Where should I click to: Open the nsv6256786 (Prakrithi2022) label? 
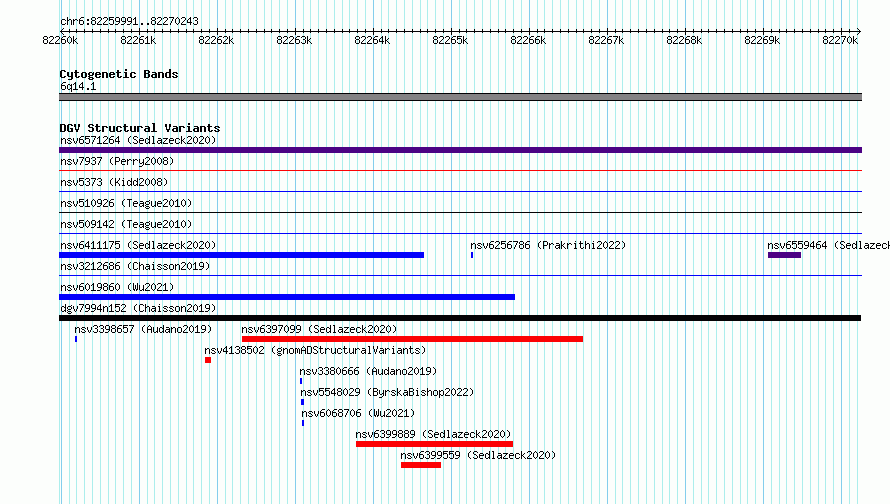tap(548, 245)
